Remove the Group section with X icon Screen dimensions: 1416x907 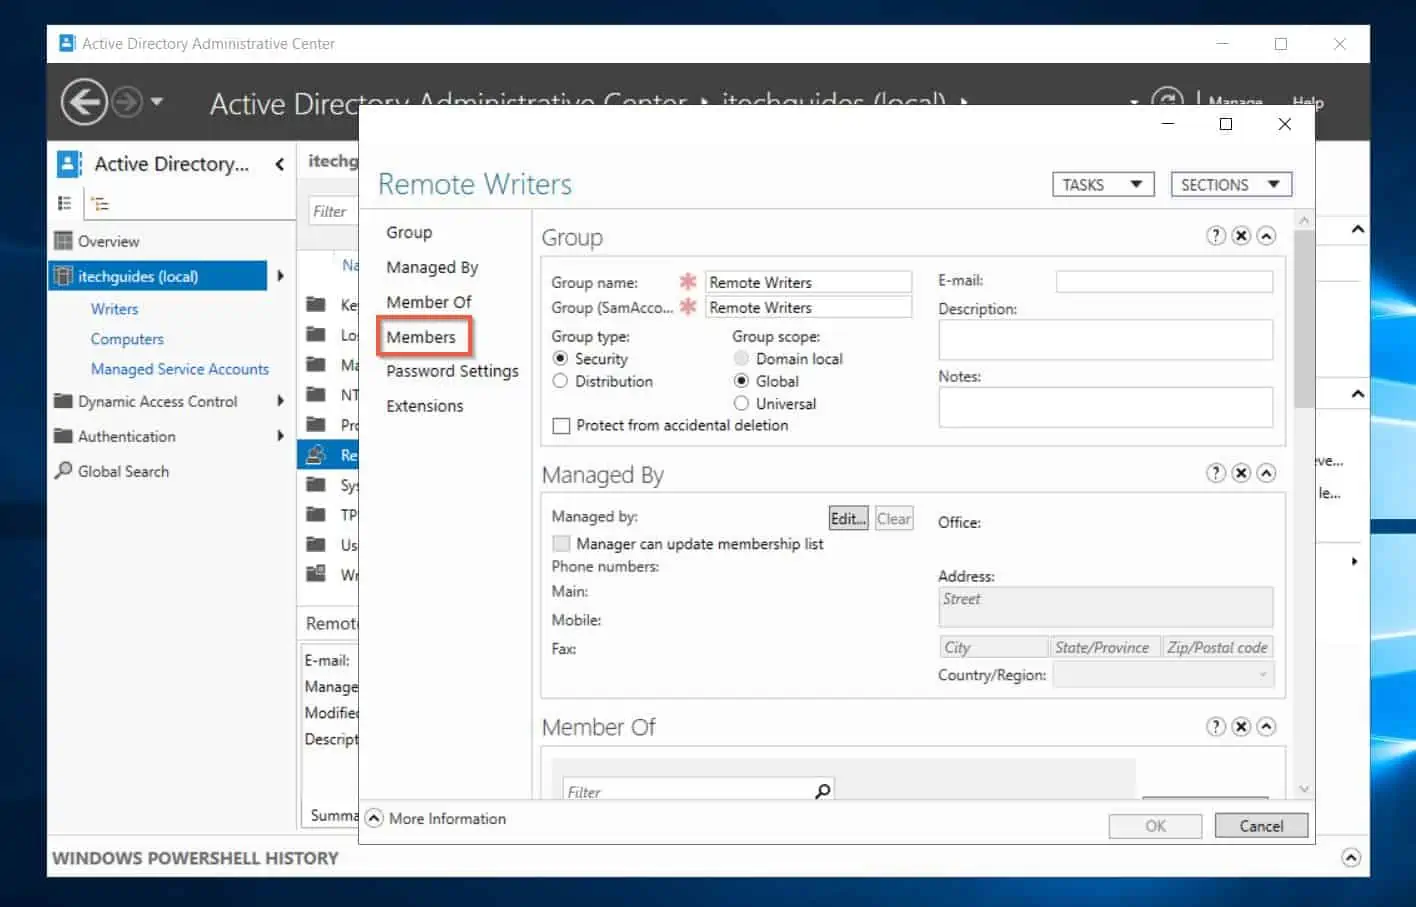pyautogui.click(x=1241, y=236)
